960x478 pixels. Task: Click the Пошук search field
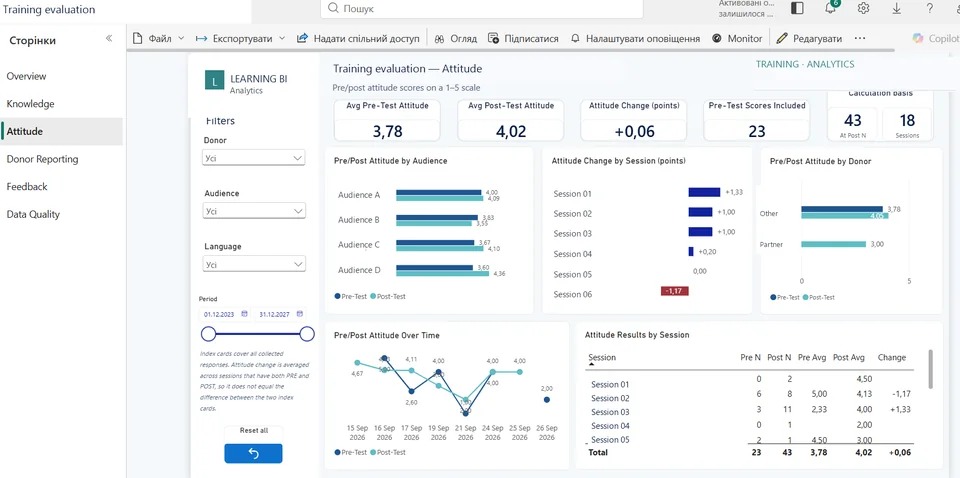pyautogui.click(x=482, y=9)
